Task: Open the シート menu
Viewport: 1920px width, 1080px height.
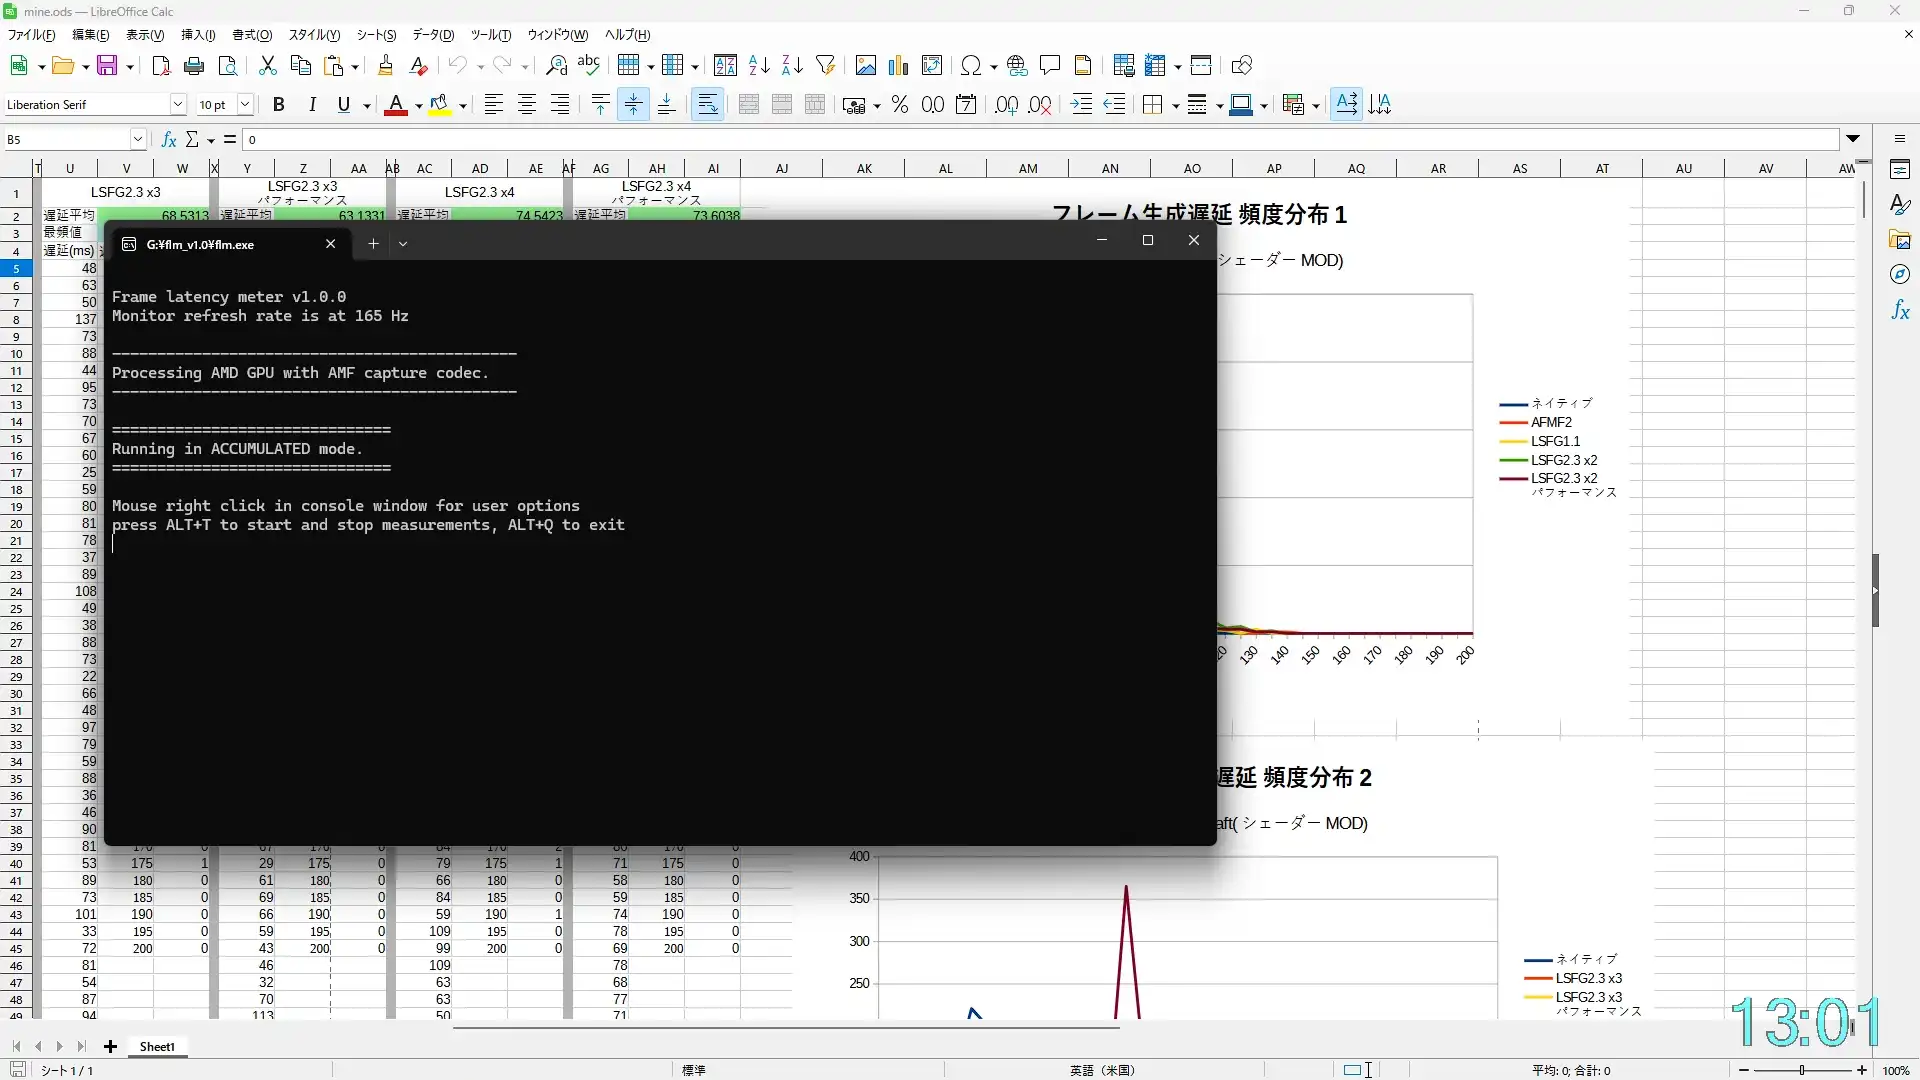Action: coord(376,34)
